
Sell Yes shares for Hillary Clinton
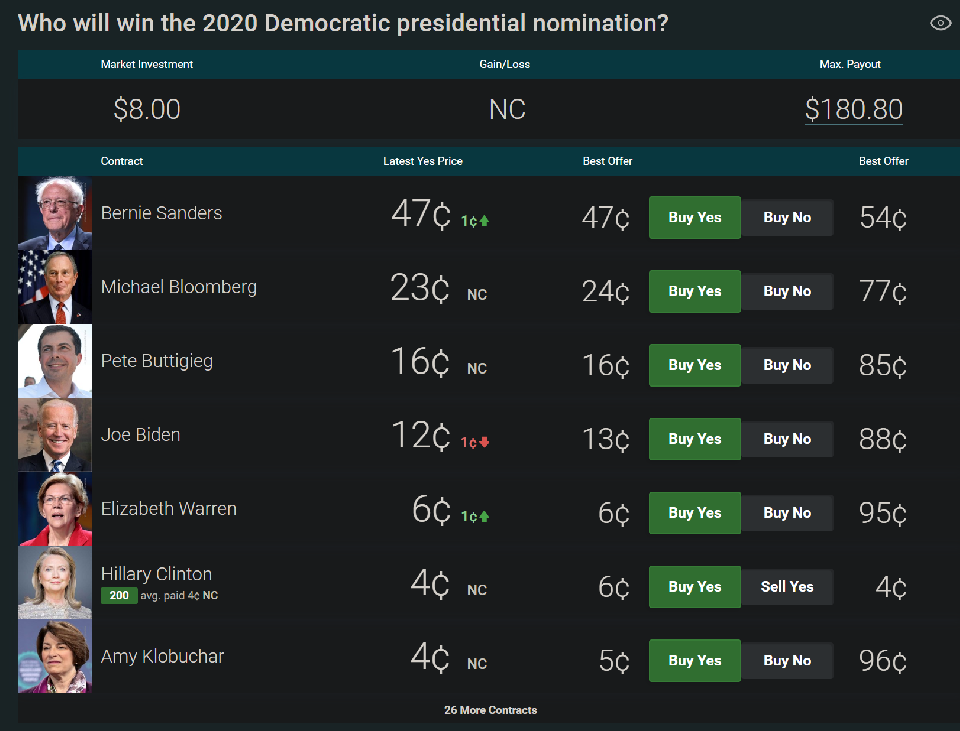tap(787, 587)
